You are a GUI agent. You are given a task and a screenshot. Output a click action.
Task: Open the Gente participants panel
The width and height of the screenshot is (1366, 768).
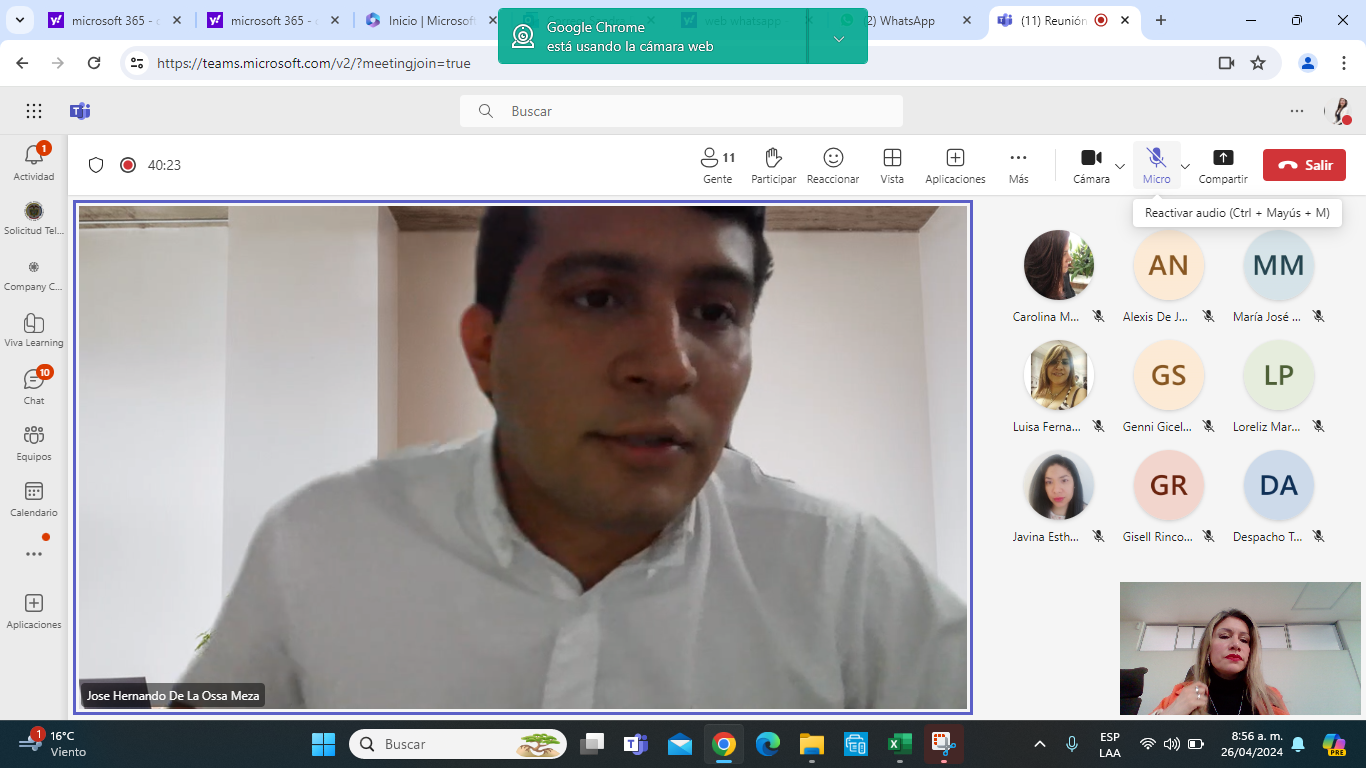(x=718, y=166)
